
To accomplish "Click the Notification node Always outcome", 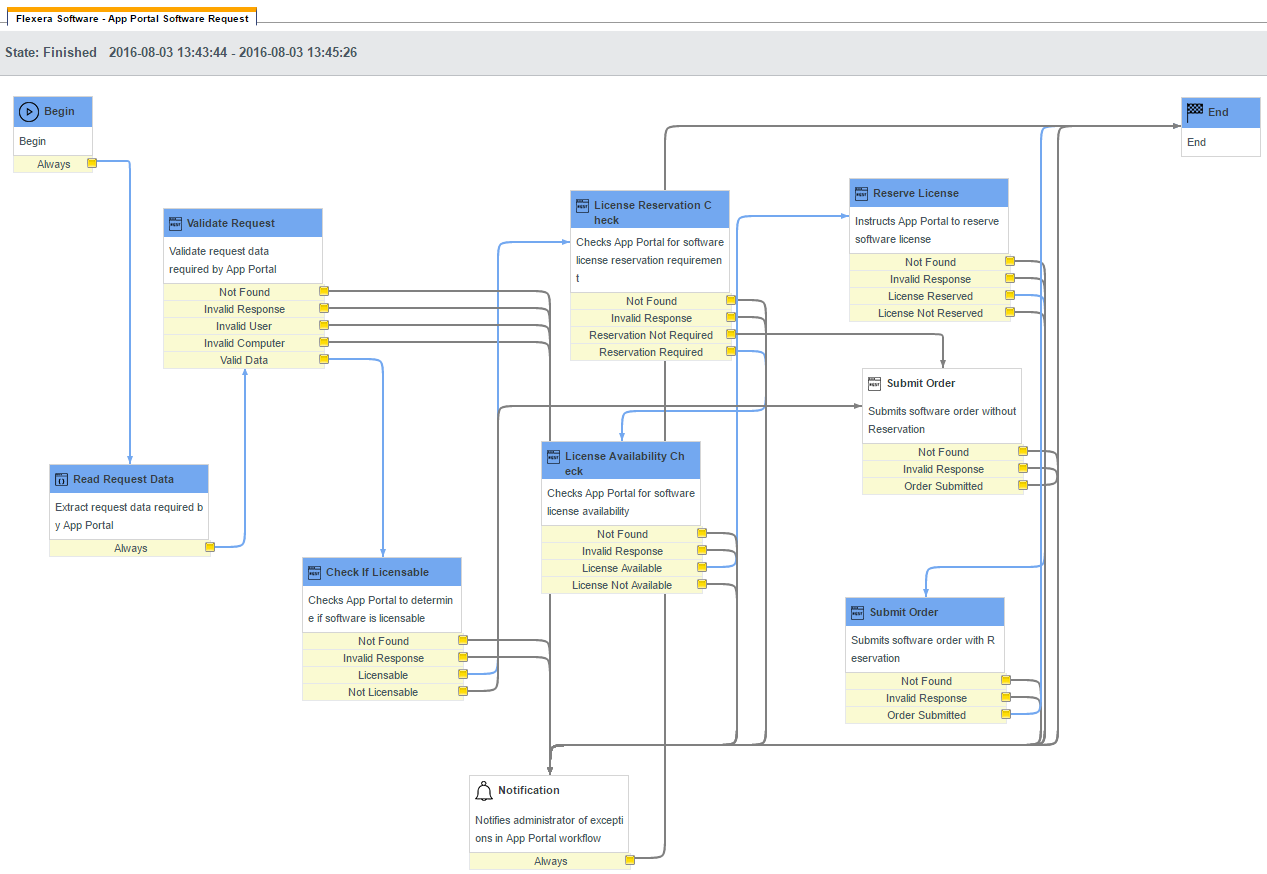I will pyautogui.click(x=551, y=861).
